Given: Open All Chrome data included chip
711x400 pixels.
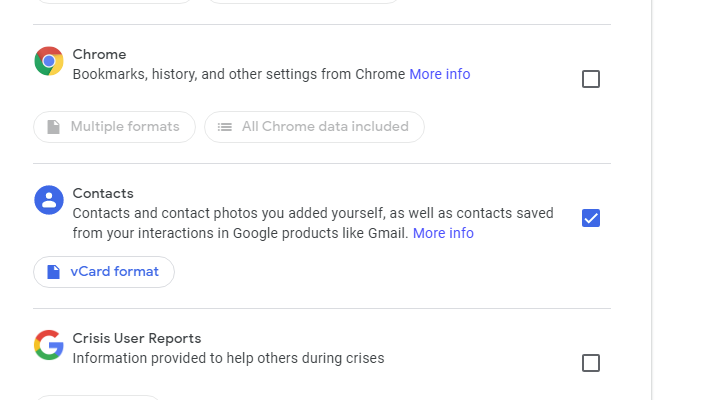Looking at the screenshot, I should (x=314, y=127).
